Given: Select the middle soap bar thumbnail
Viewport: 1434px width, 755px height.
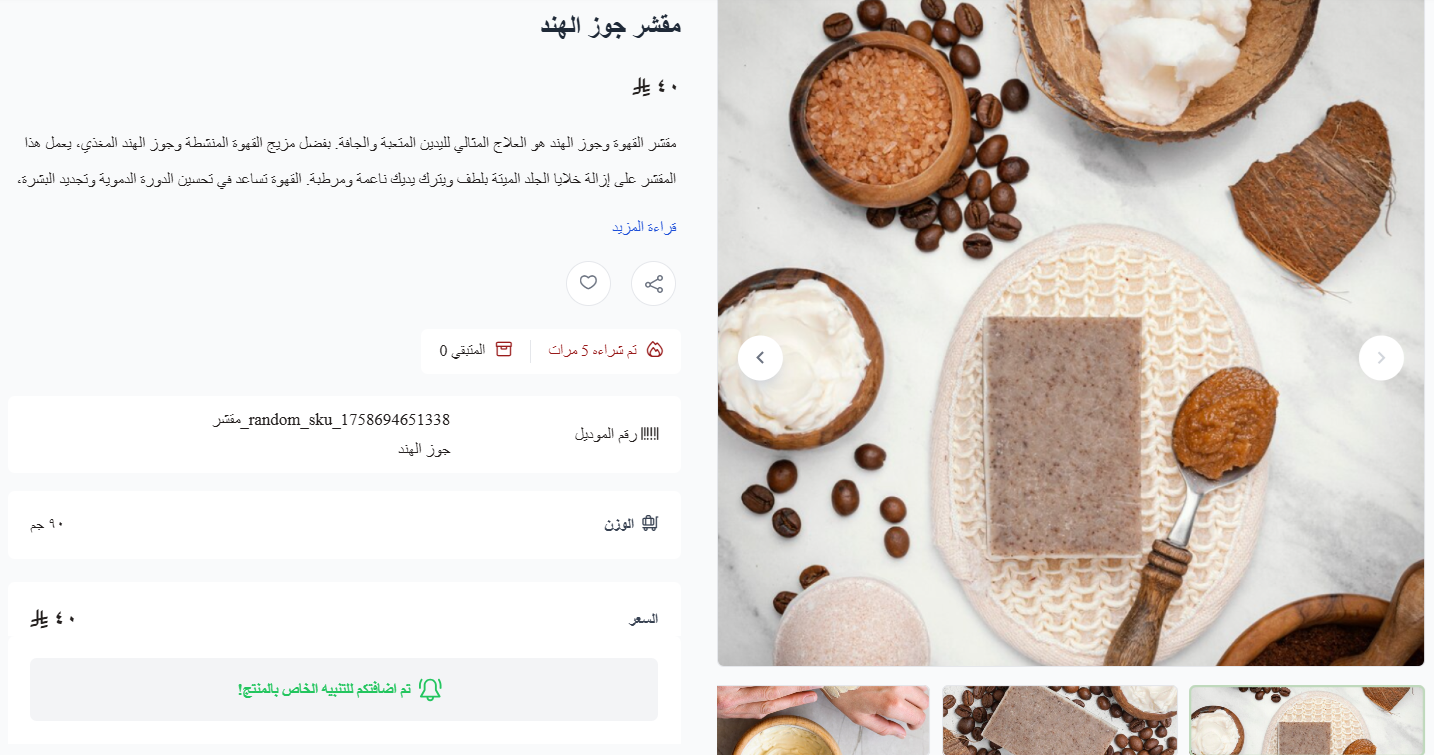Looking at the screenshot, I should point(1060,720).
